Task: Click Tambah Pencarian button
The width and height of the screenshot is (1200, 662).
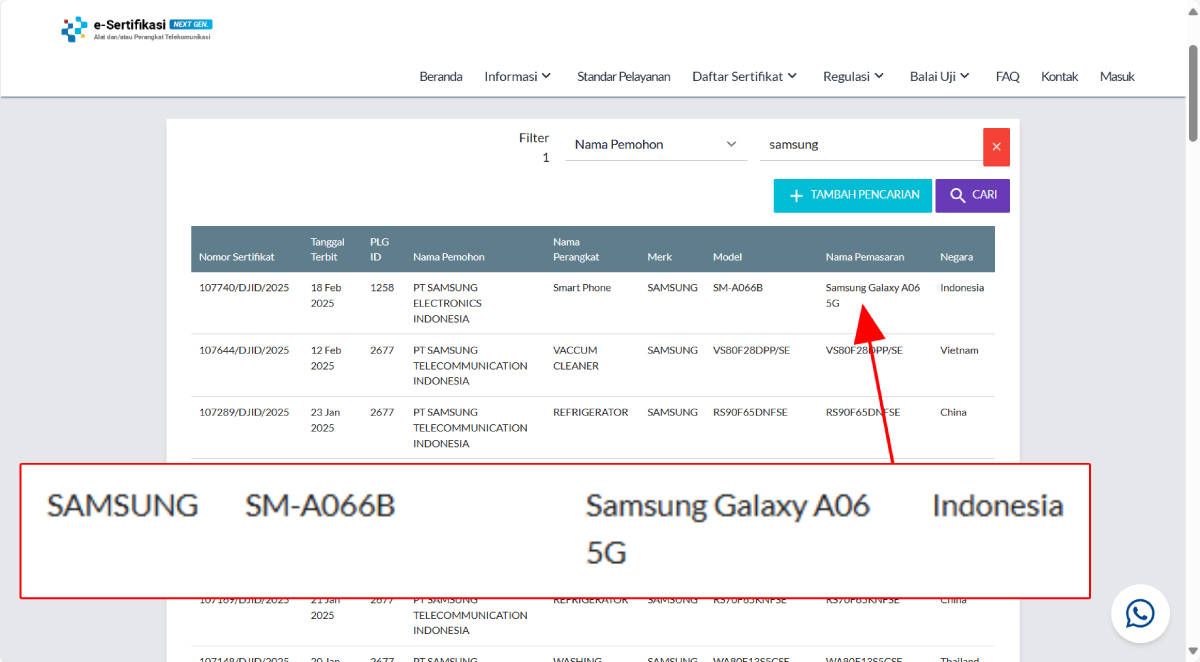Action: 853,195
